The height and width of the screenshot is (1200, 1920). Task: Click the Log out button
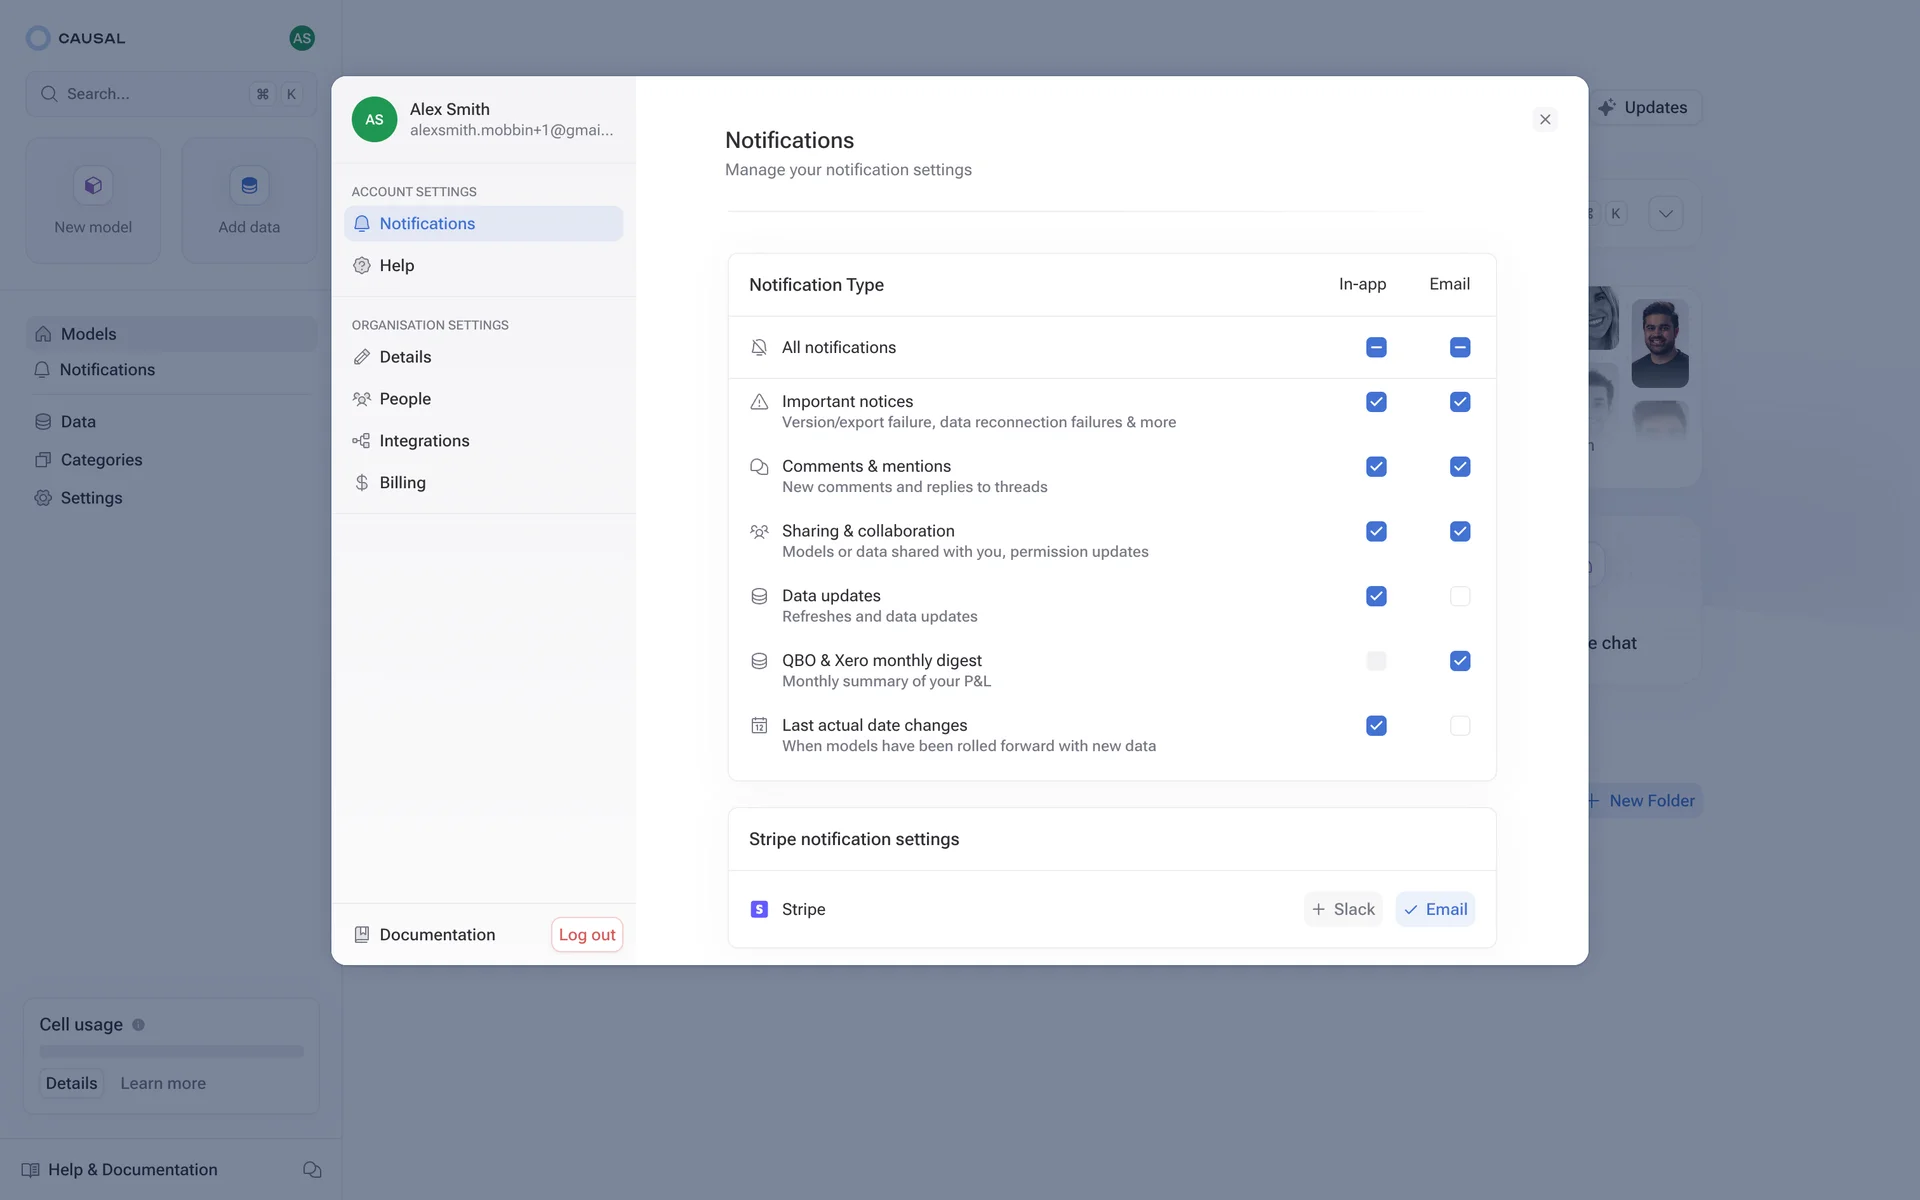click(587, 934)
